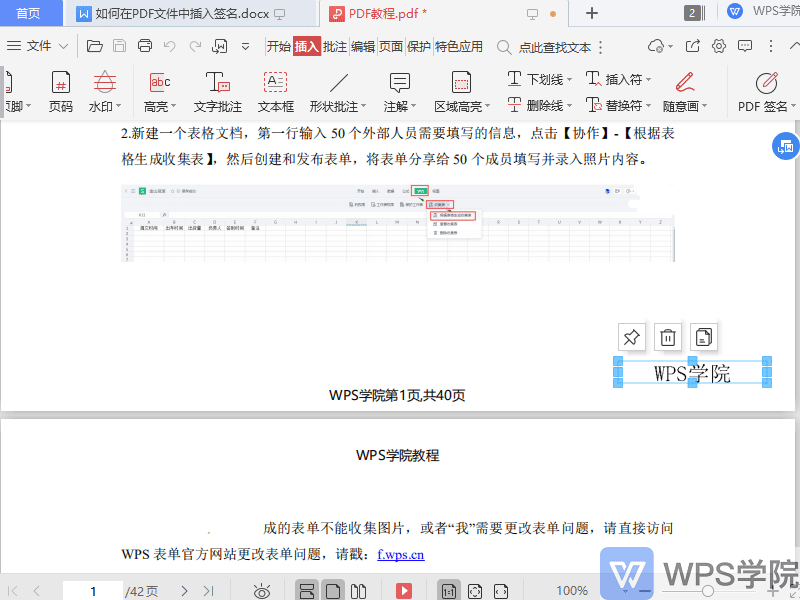Screen dimensions: 800x600
Task: Click the 100% zoom level control
Action: 571,591
